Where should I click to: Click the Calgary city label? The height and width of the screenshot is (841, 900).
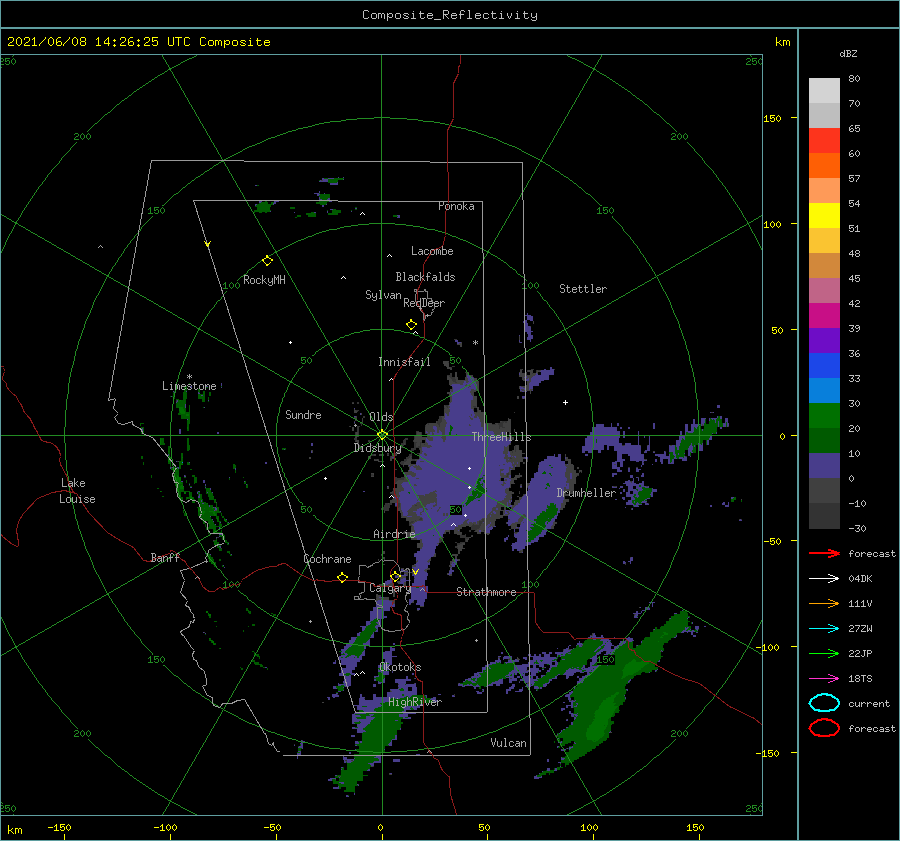pyautogui.click(x=390, y=588)
